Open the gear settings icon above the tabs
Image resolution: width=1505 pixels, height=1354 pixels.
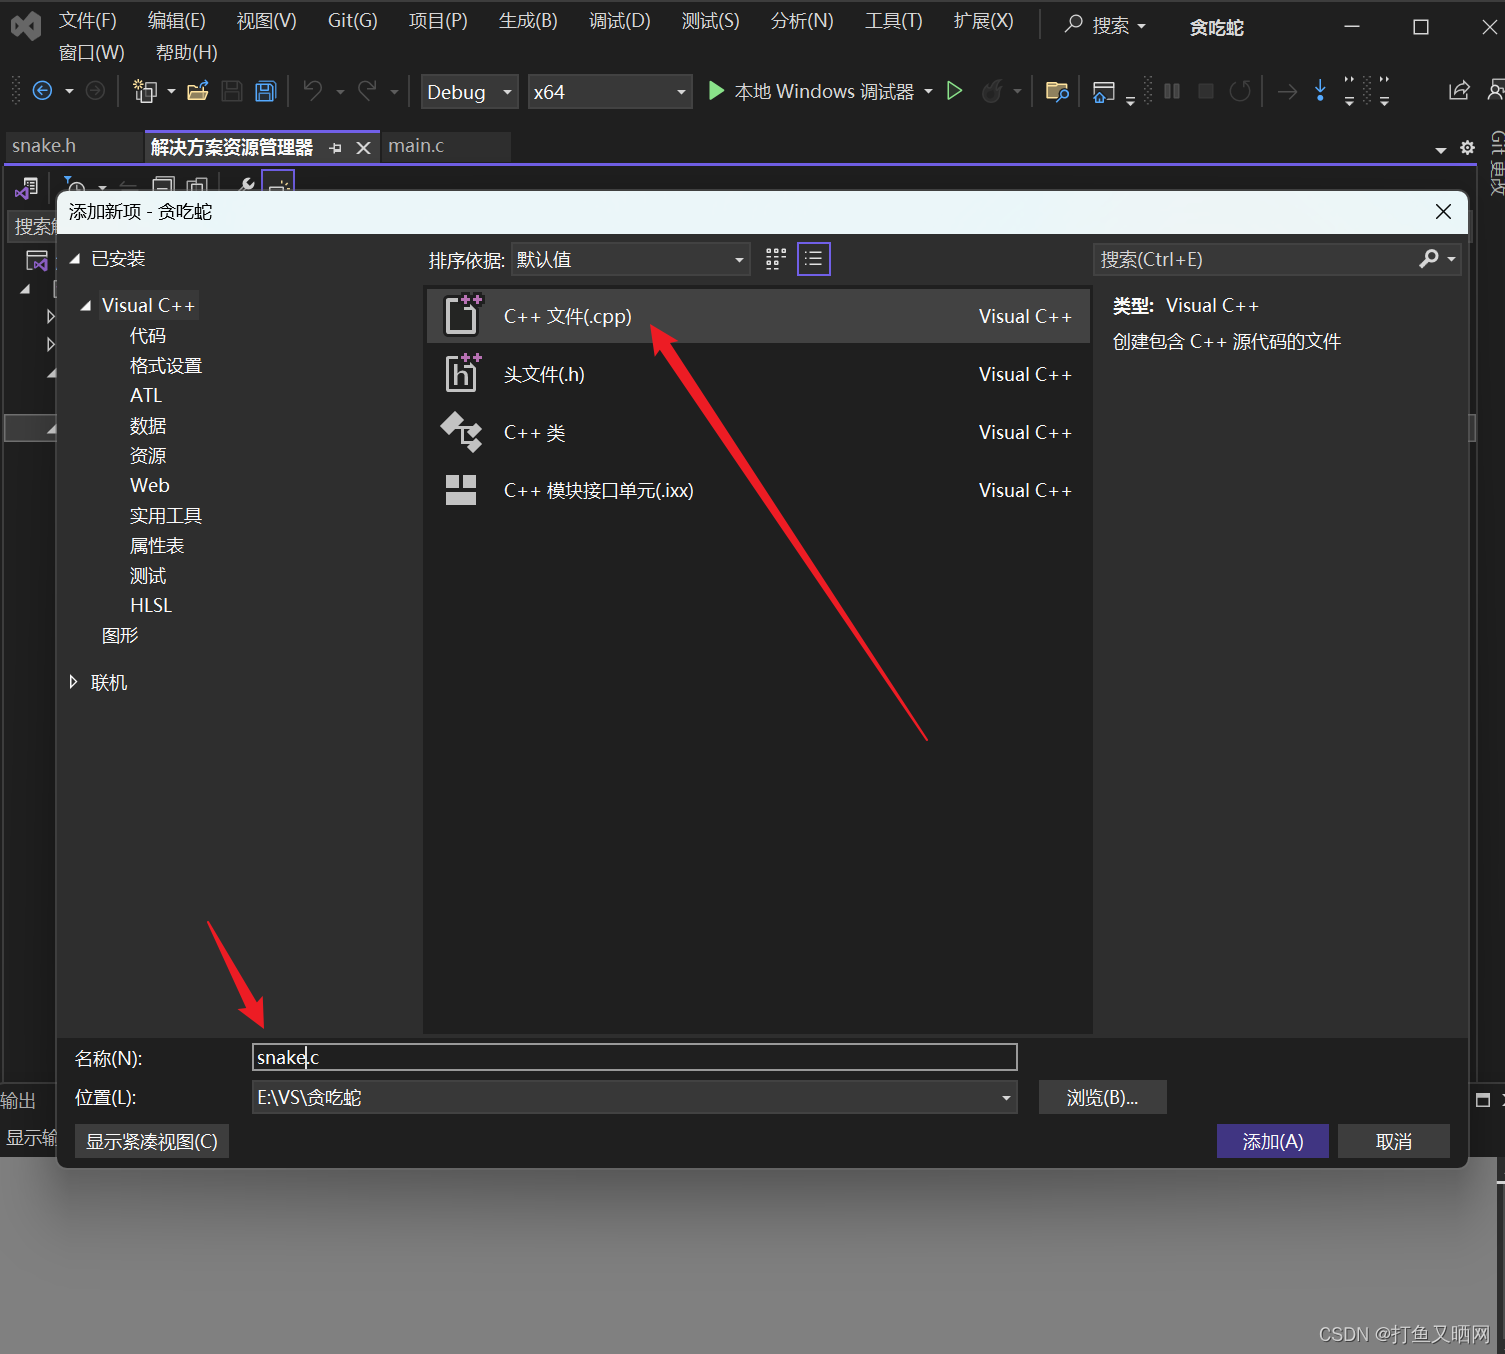1467,148
